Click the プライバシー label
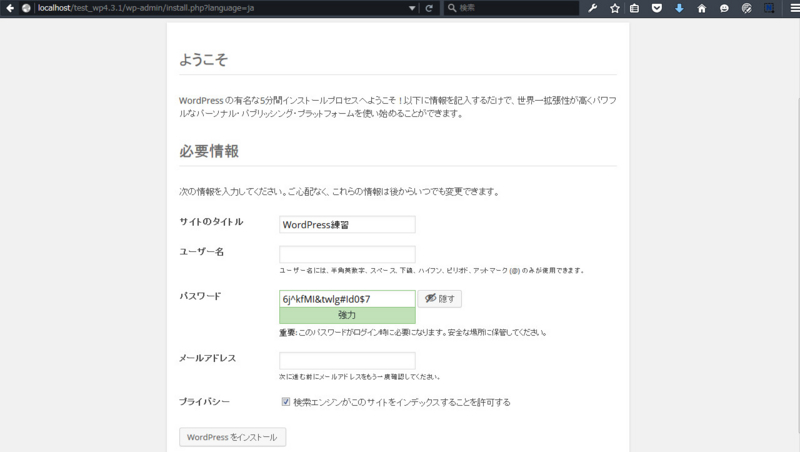 (x=204, y=401)
